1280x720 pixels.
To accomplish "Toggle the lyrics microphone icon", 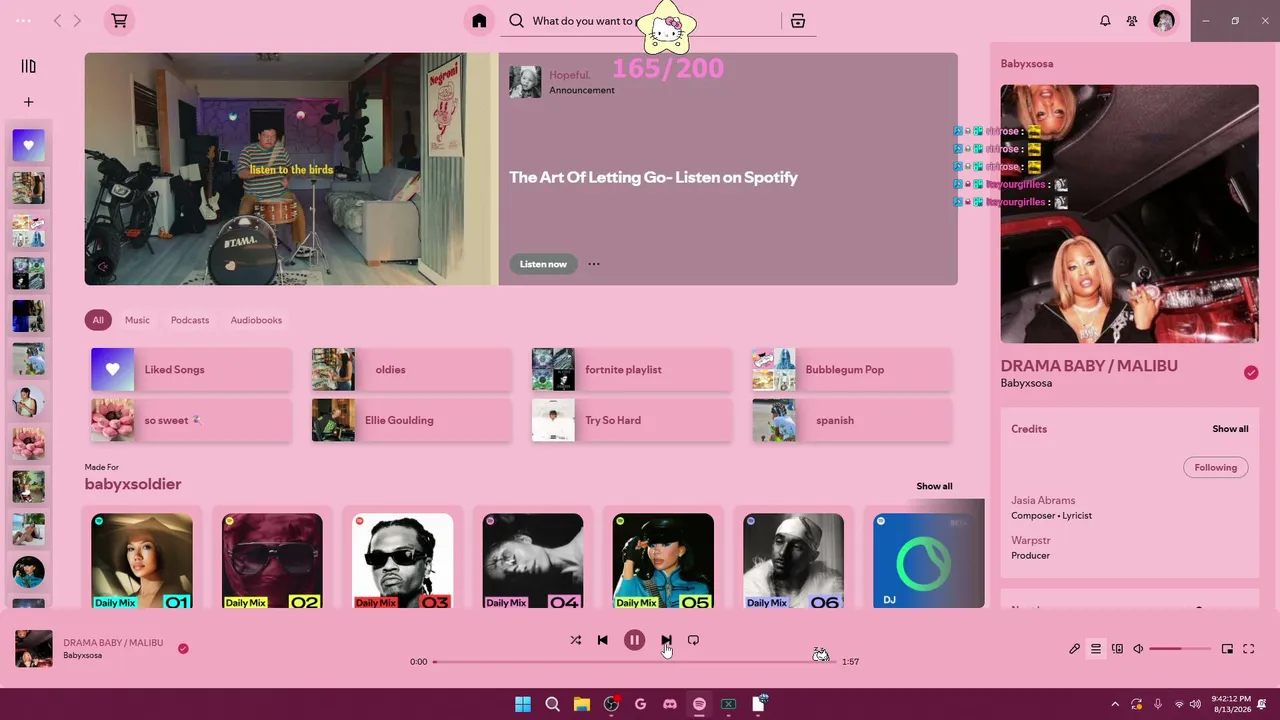I will (1074, 649).
